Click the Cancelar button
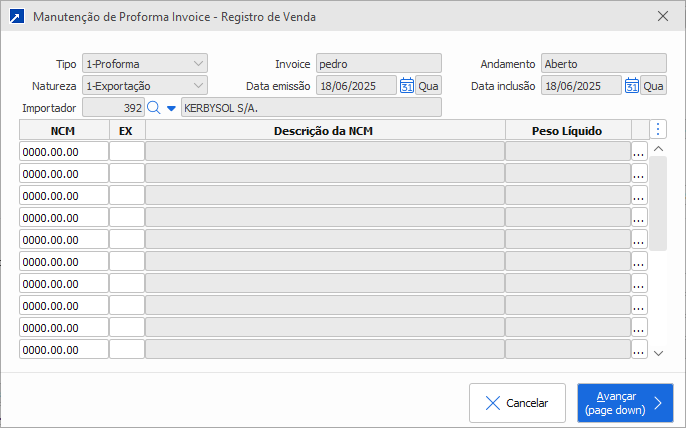The width and height of the screenshot is (686, 428). click(517, 403)
